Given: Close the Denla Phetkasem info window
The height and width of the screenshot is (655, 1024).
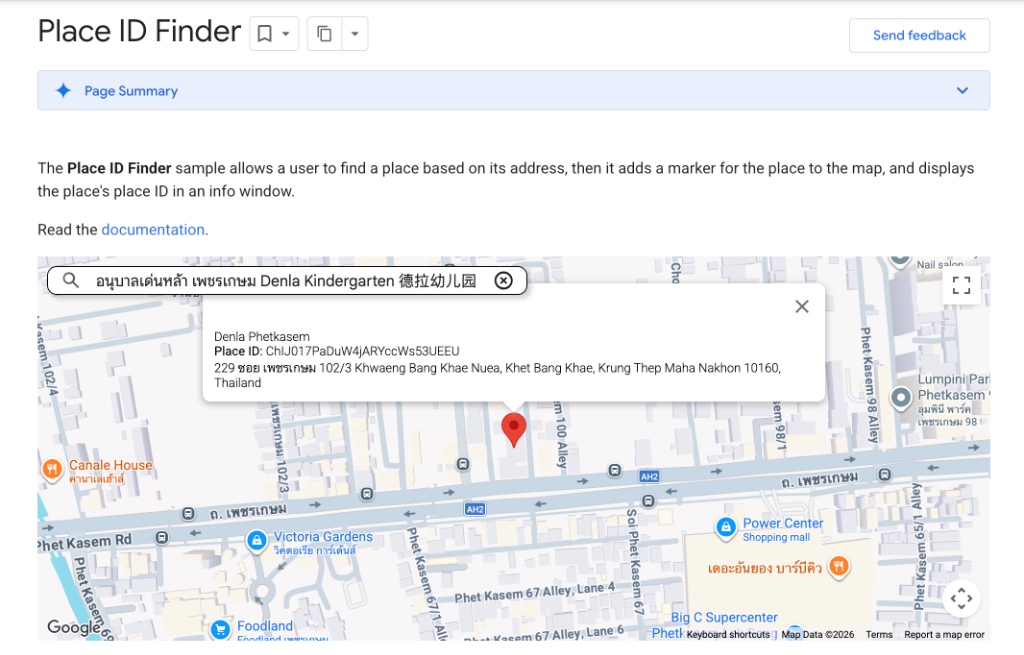Looking at the screenshot, I should tap(802, 306).
